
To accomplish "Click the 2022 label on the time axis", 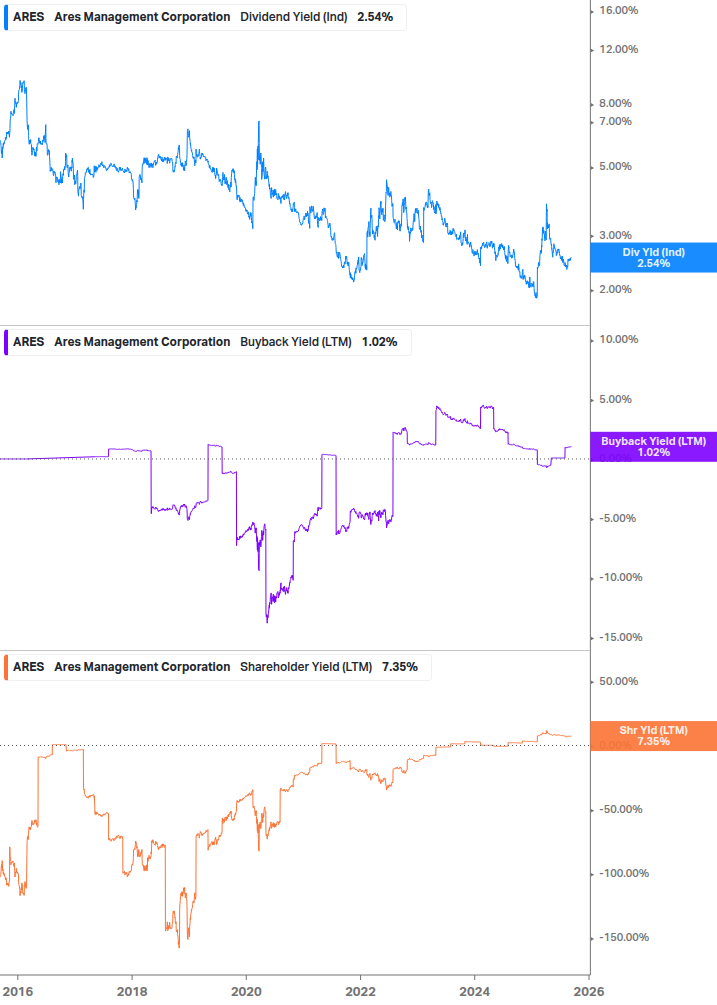I will 360,992.
